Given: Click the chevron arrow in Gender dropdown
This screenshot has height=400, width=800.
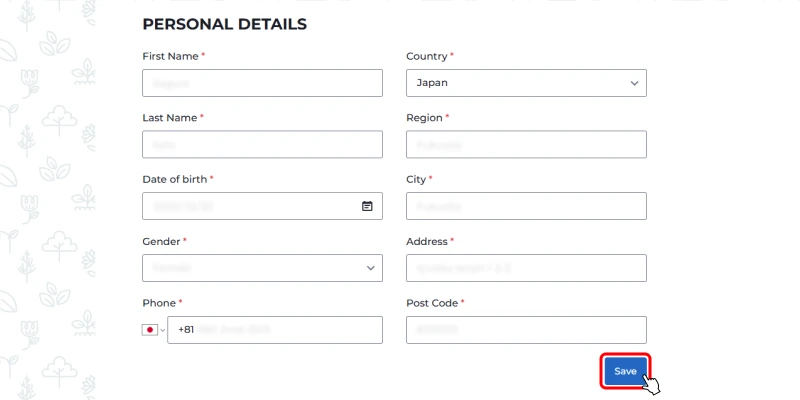Looking at the screenshot, I should tap(370, 268).
